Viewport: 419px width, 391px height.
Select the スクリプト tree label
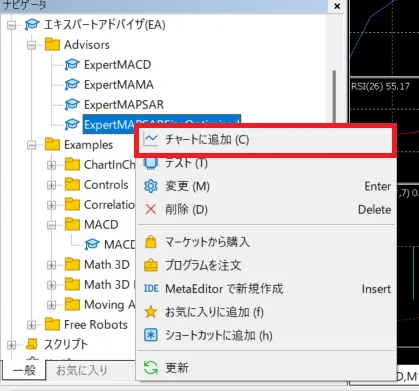click(66, 344)
